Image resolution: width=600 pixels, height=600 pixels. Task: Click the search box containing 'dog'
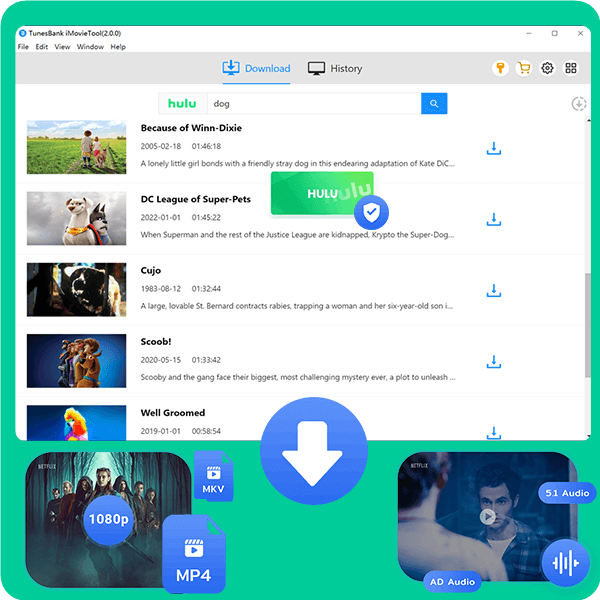[x=314, y=104]
